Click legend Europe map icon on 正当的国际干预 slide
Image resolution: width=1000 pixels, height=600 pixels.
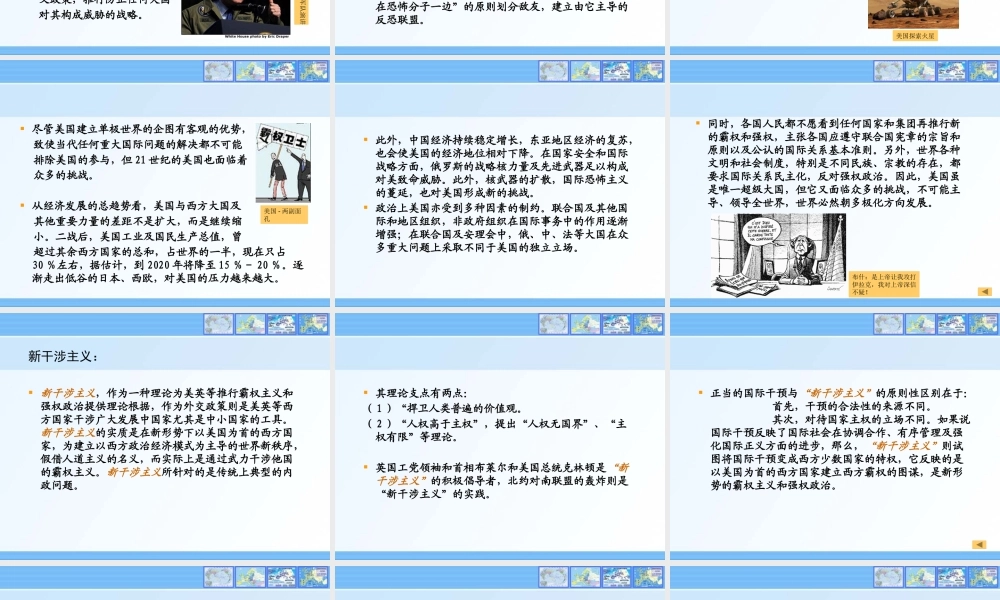983,324
